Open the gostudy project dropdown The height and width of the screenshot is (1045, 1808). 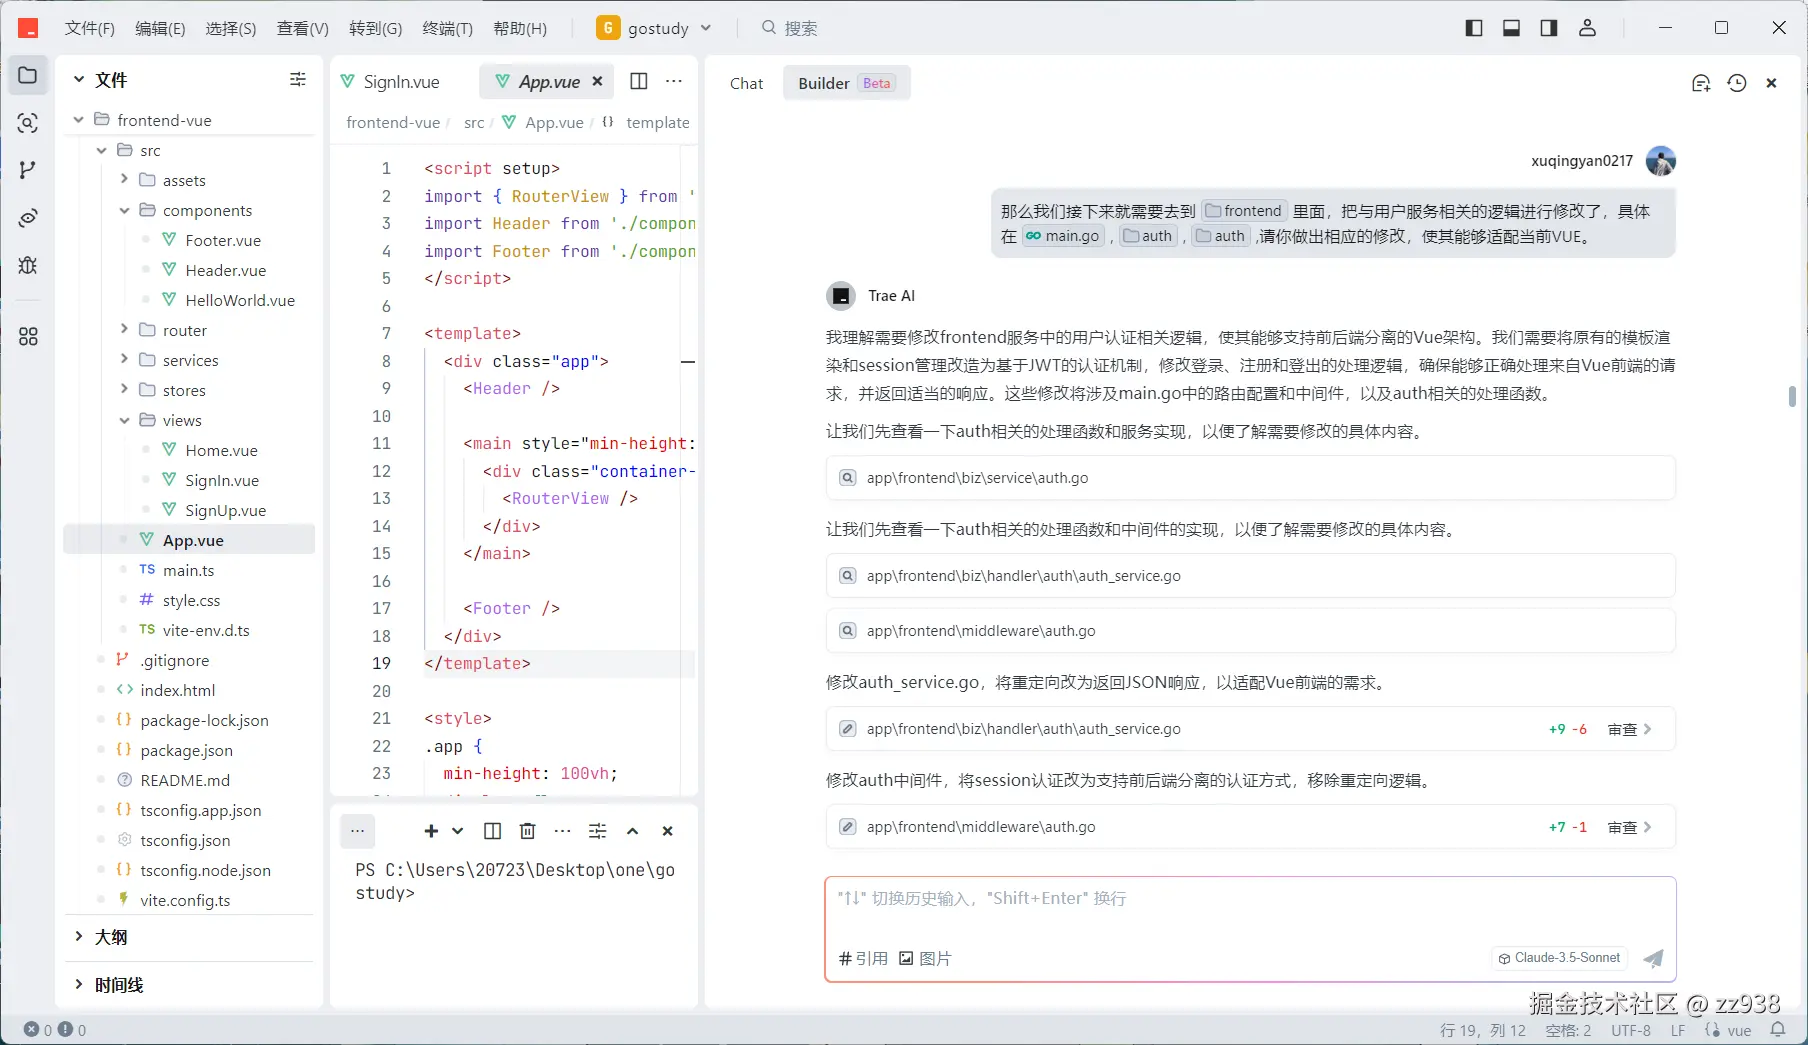(x=654, y=28)
